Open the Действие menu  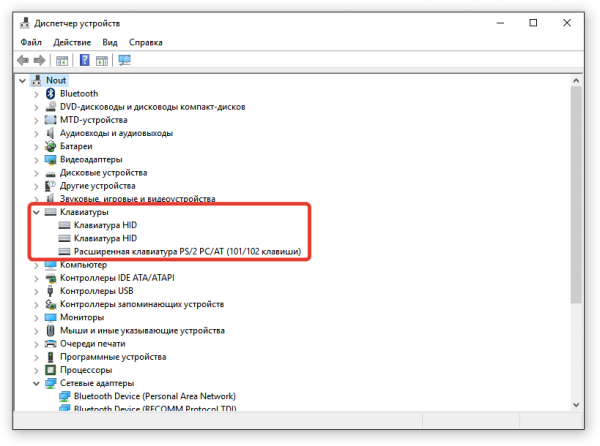coord(72,42)
